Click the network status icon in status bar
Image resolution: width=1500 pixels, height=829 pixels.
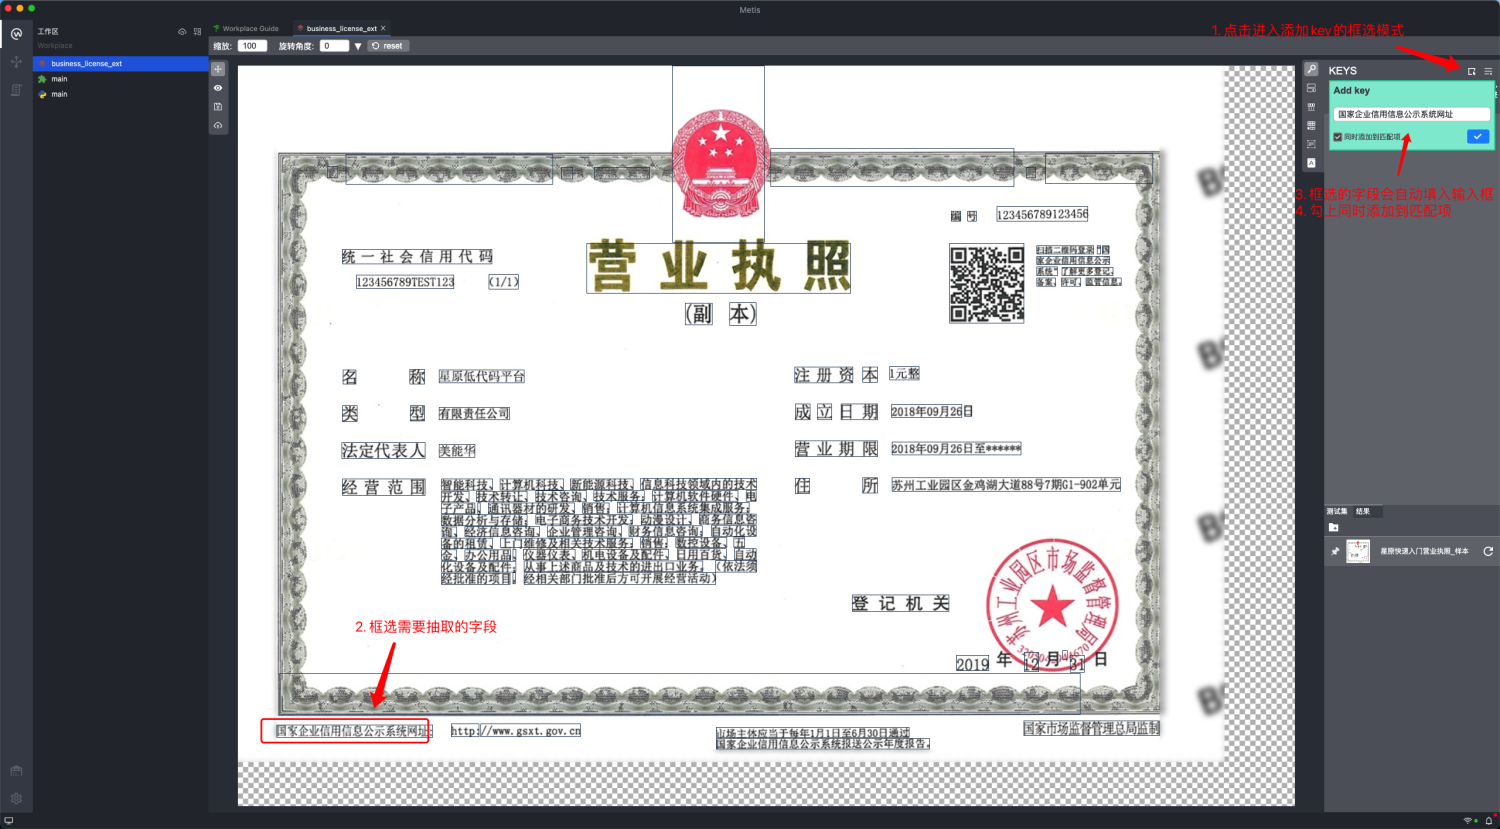coord(1469,821)
